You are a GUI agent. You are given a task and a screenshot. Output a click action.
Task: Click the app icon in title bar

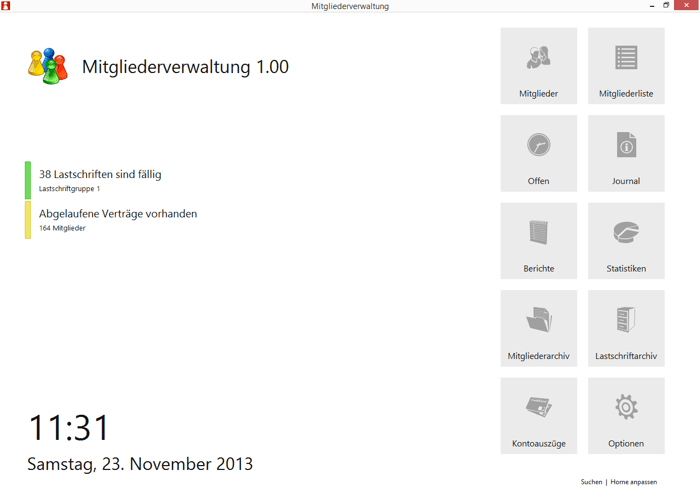(x=6, y=6)
